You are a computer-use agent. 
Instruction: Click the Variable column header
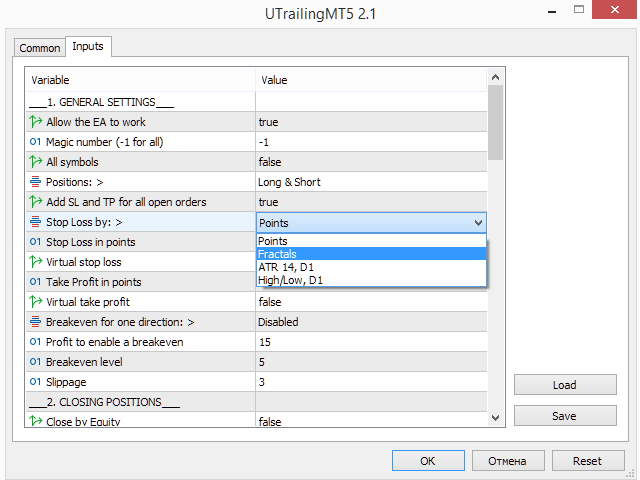[141, 80]
